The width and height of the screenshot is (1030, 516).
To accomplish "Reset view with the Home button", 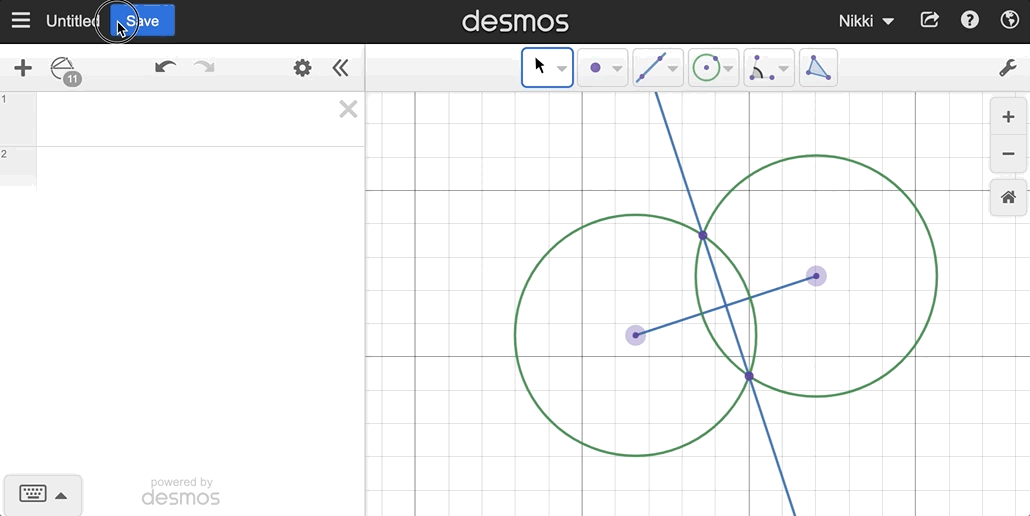I will pyautogui.click(x=1008, y=197).
